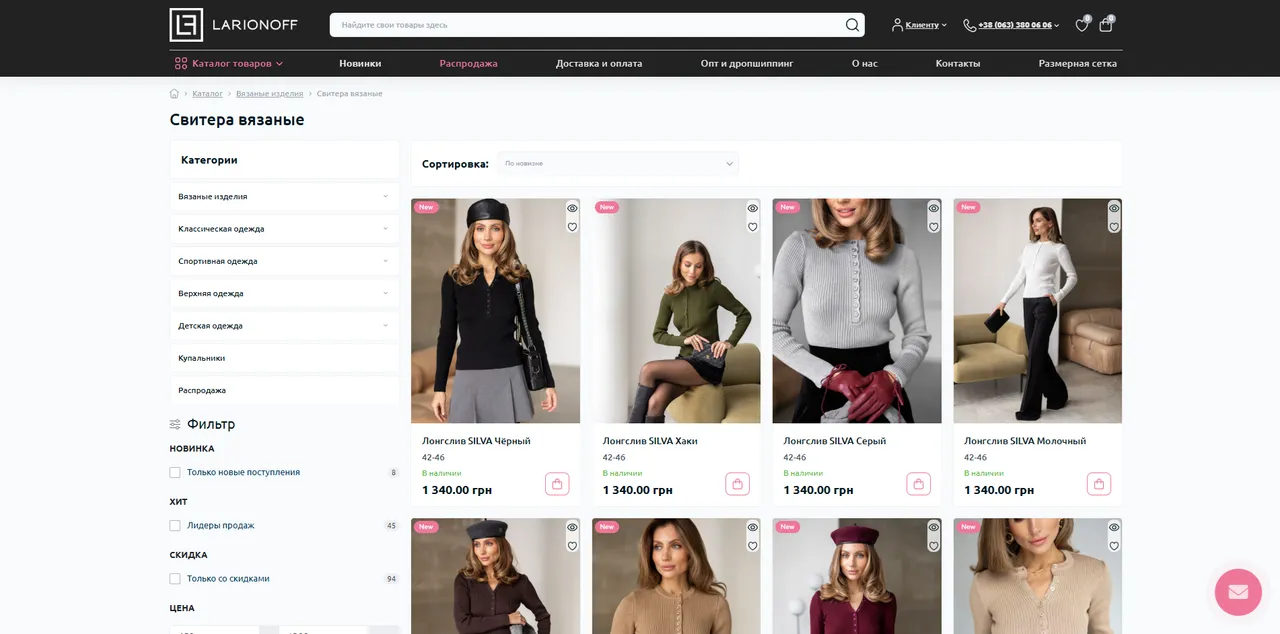Click the home icon in breadcrumbs
This screenshot has width=1280, height=634.
(174, 93)
